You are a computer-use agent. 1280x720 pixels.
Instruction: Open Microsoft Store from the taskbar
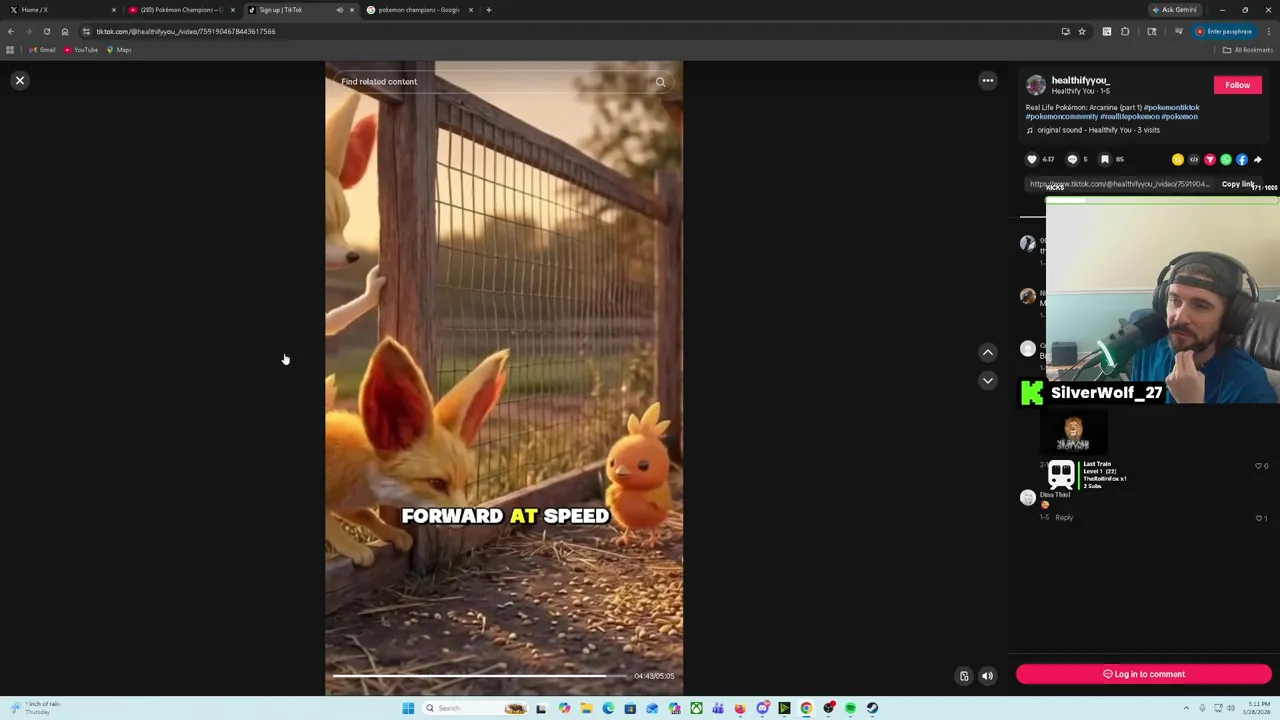[630, 708]
